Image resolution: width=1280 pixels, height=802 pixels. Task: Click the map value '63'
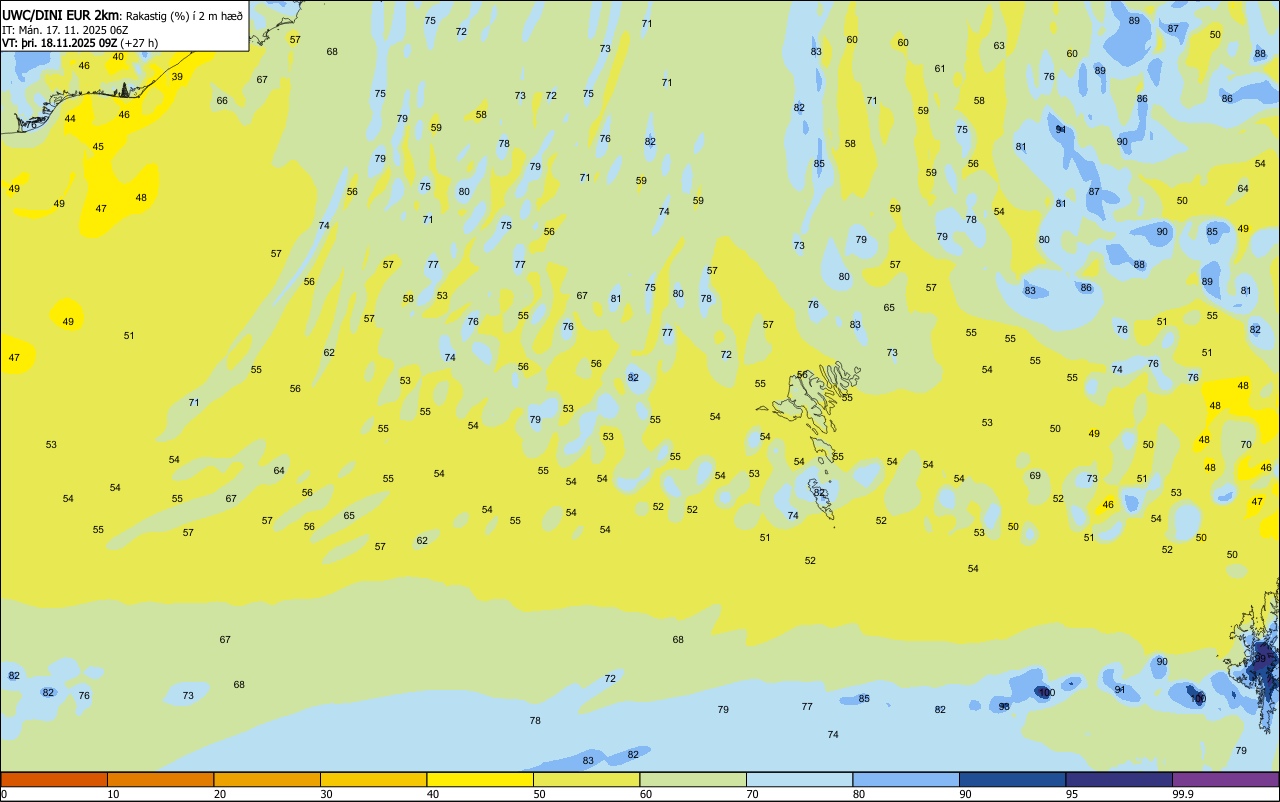tap(999, 46)
